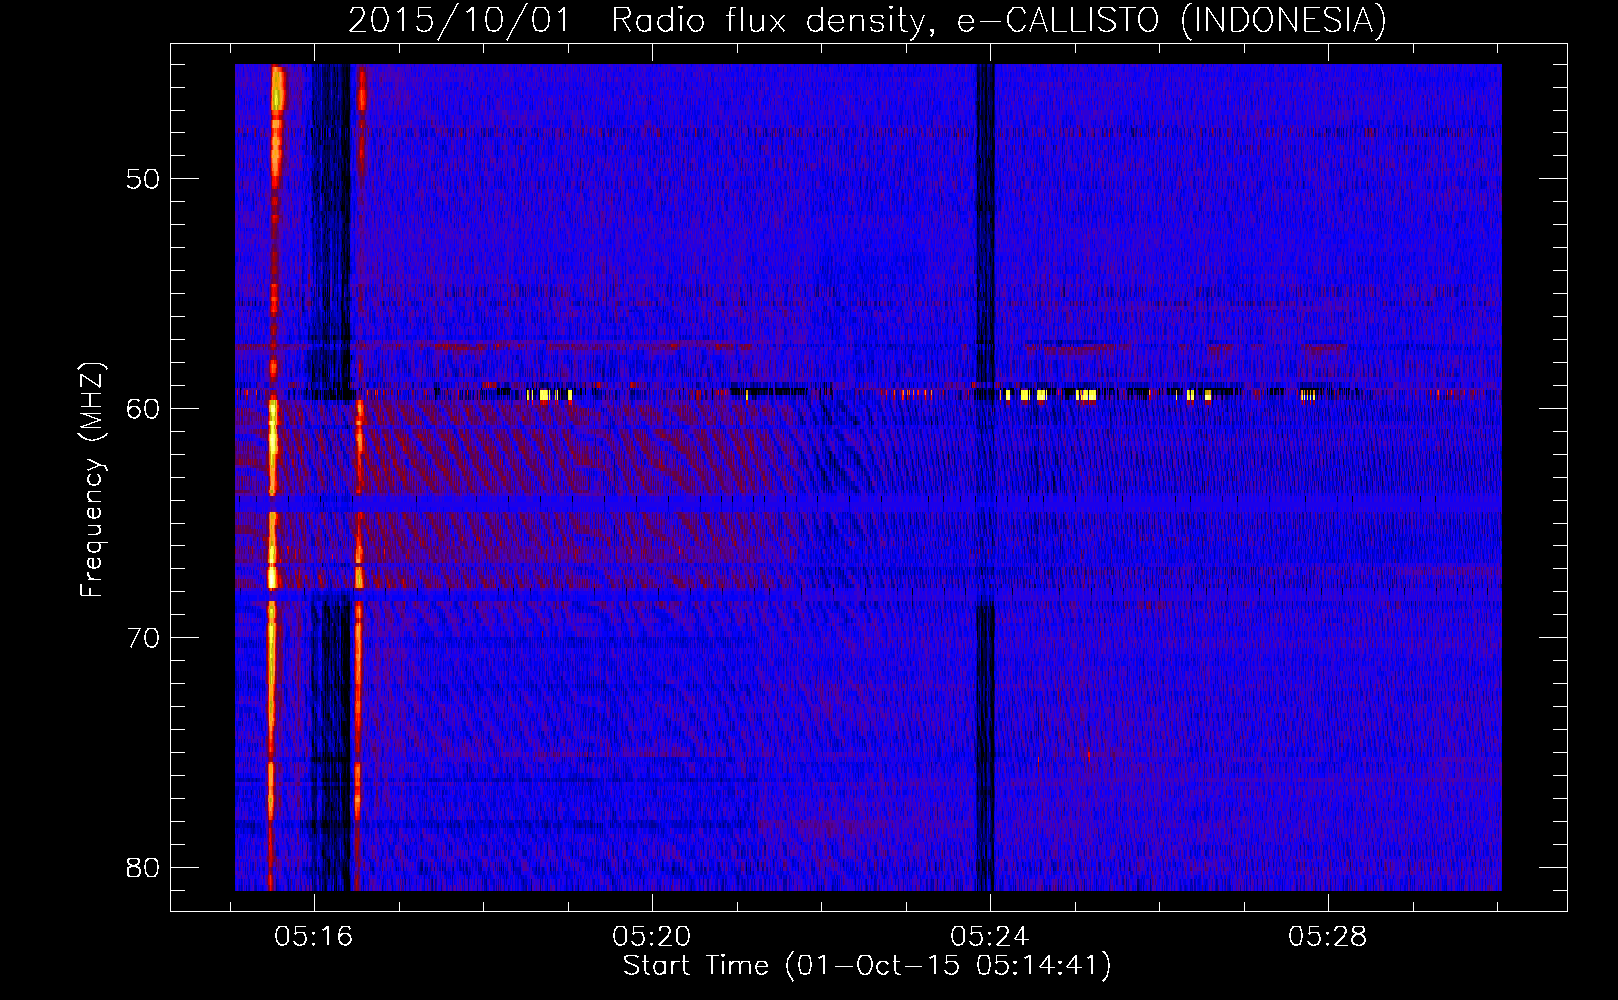The height and width of the screenshot is (1000, 1618).
Task: Click the Start Time (01-Oct-15 05:14:41) label
Action: (x=867, y=966)
